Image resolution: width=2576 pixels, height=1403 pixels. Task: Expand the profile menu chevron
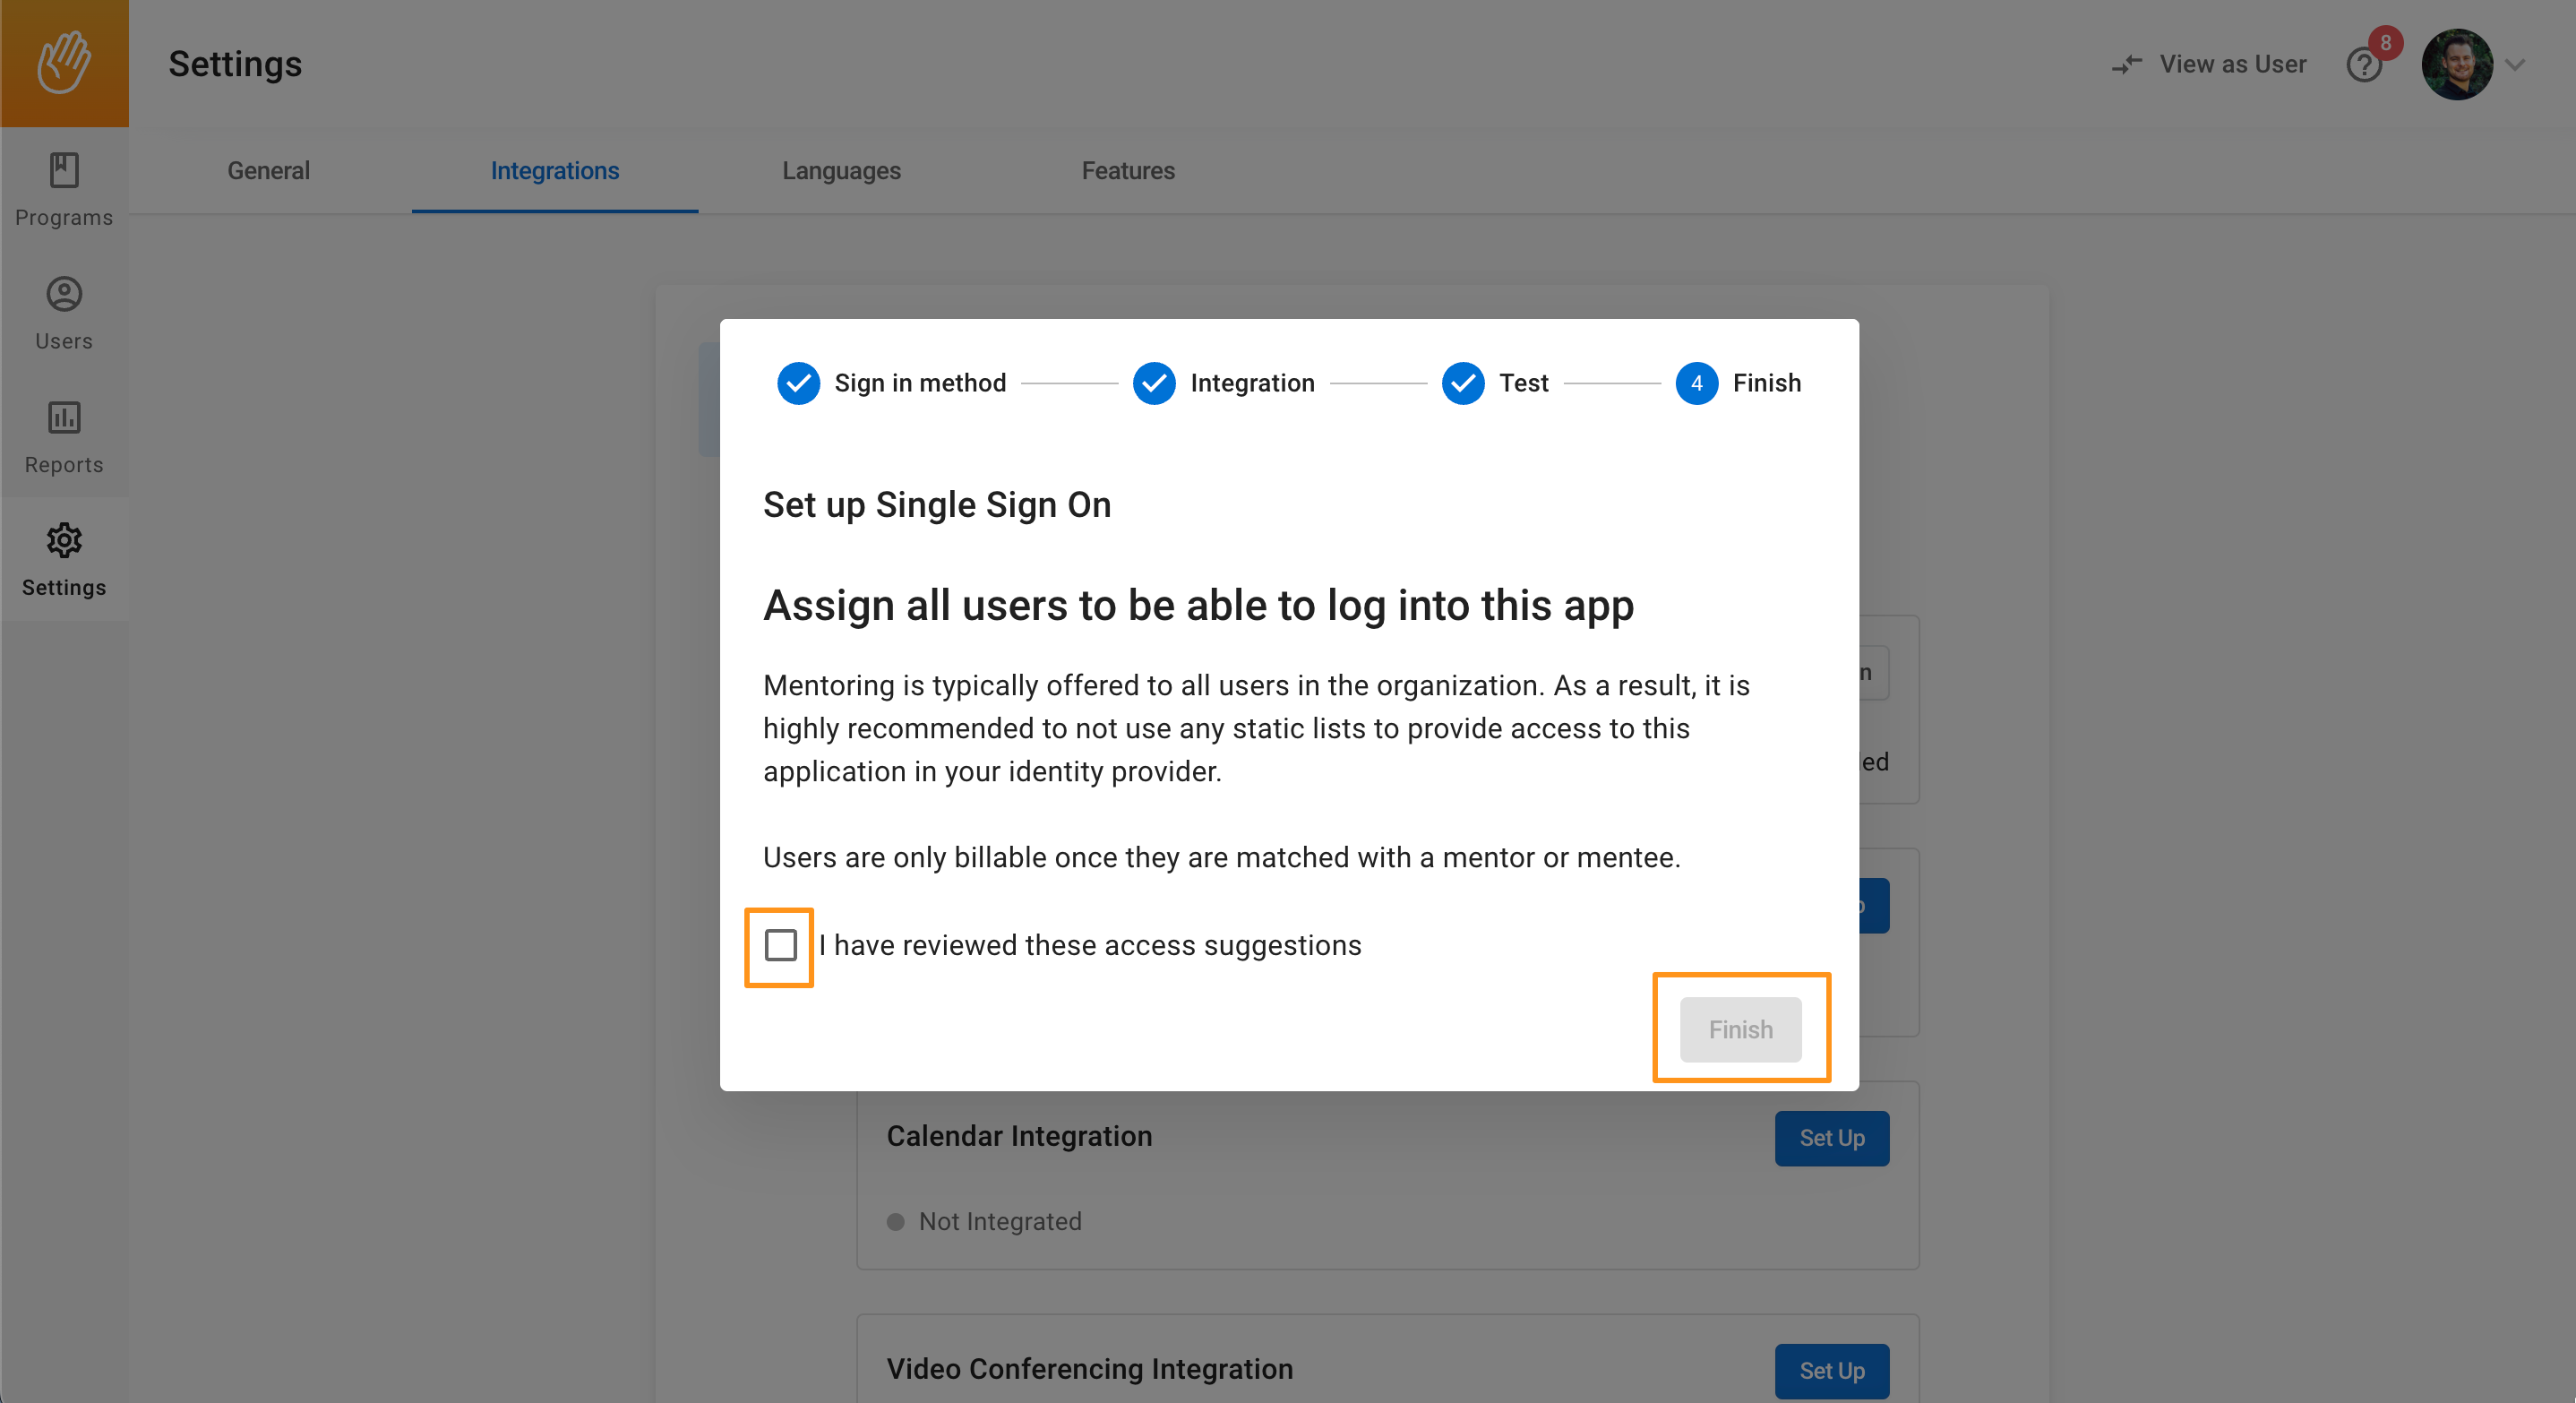[x=2516, y=65]
